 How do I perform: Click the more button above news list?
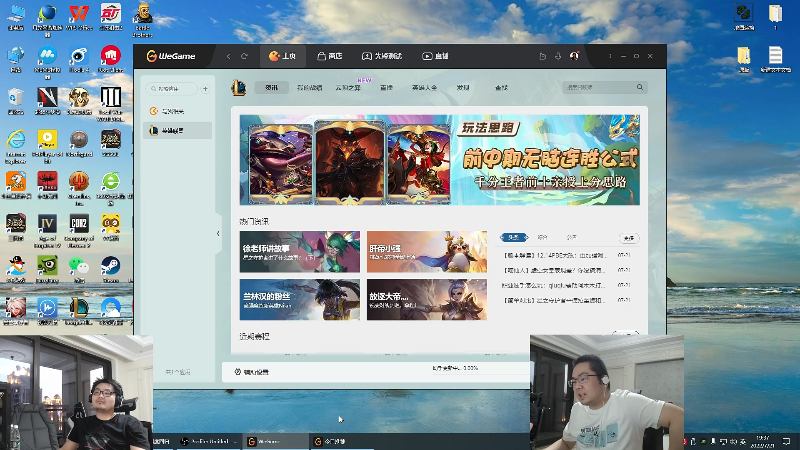[629, 238]
